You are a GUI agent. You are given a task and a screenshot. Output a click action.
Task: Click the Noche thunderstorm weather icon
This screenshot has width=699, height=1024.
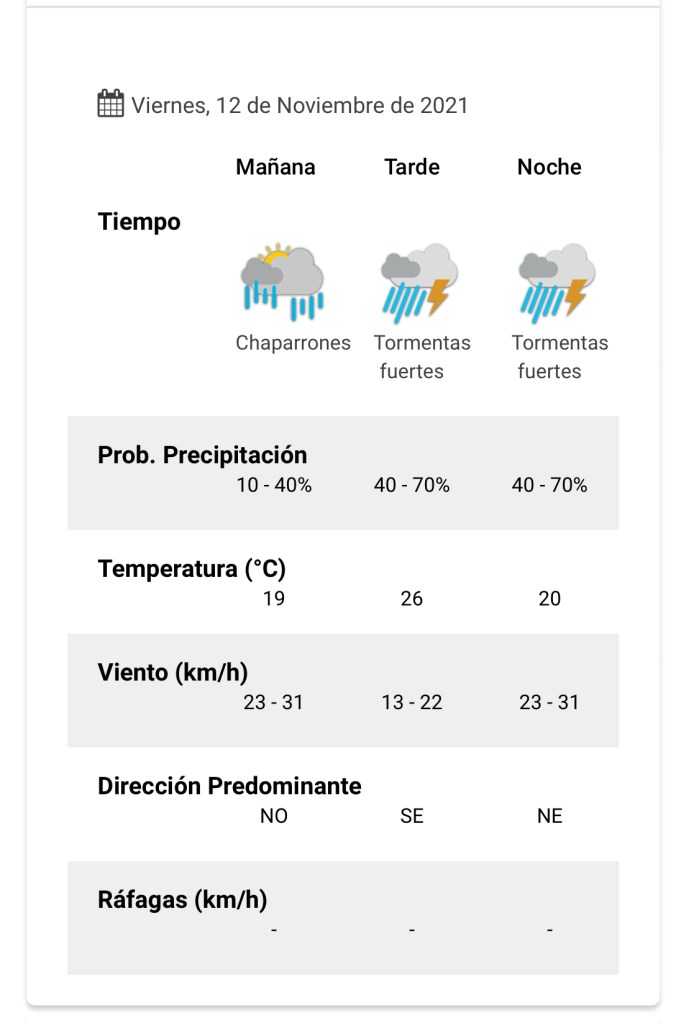click(556, 282)
